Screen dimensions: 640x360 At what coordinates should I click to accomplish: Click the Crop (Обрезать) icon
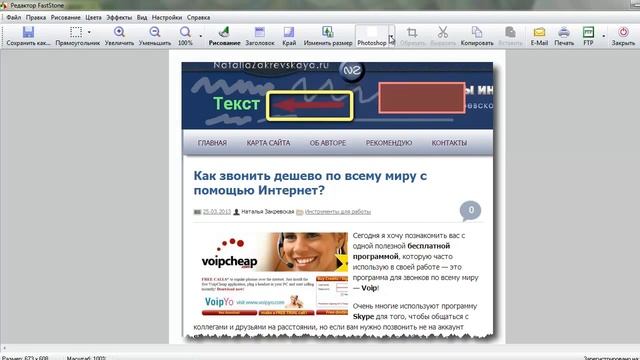(412, 32)
